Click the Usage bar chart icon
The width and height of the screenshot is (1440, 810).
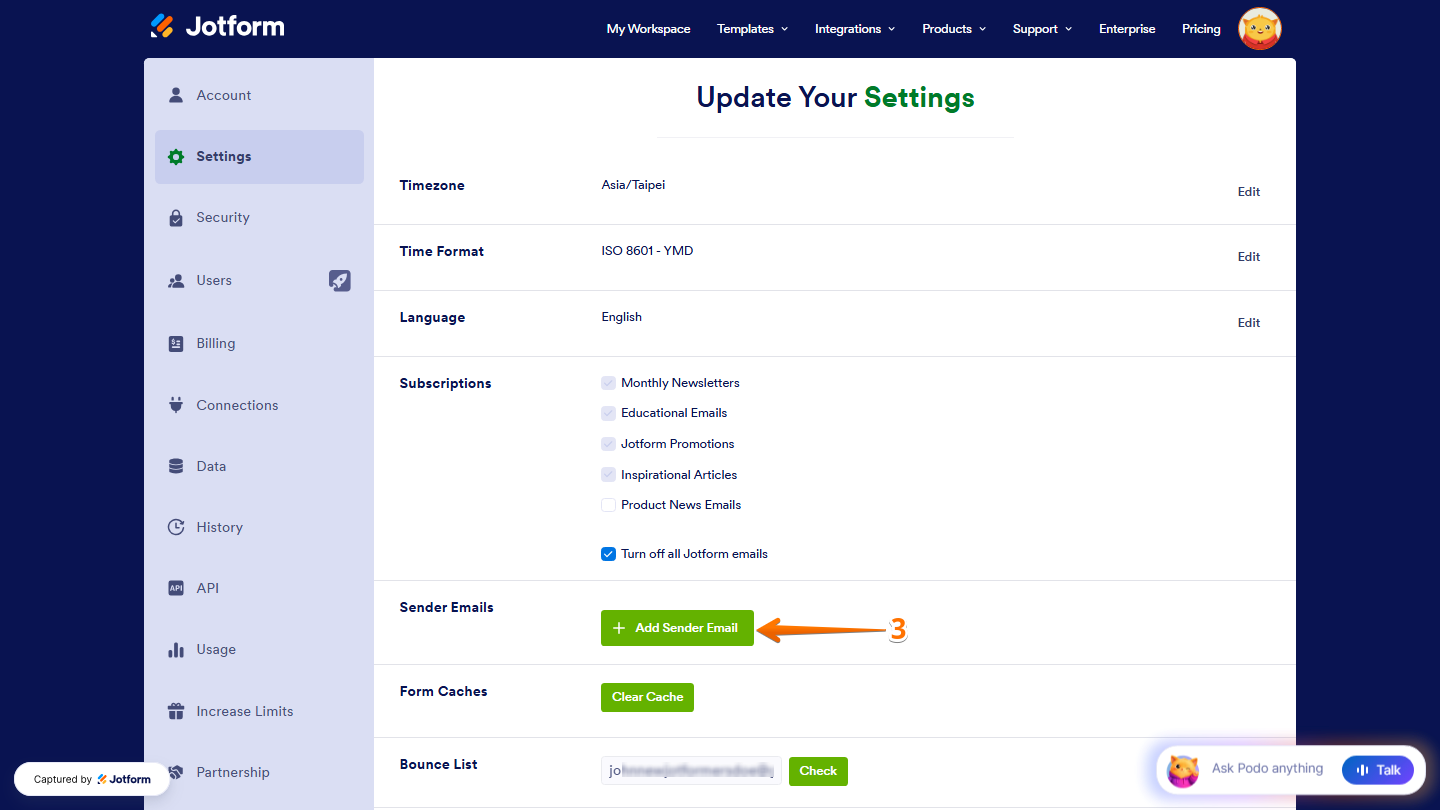click(176, 650)
